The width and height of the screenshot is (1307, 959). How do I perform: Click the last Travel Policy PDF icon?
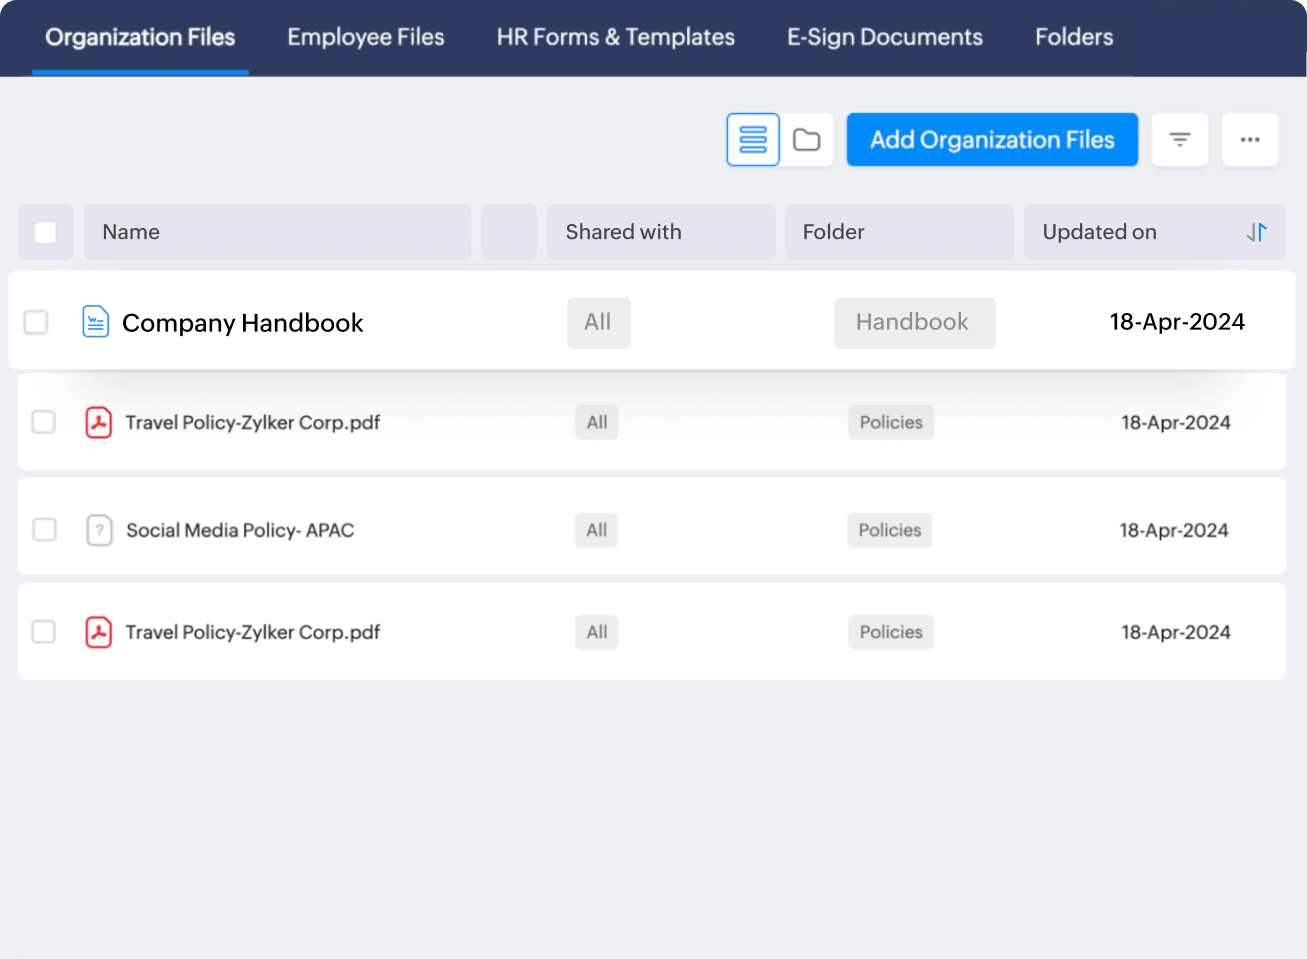pos(98,632)
